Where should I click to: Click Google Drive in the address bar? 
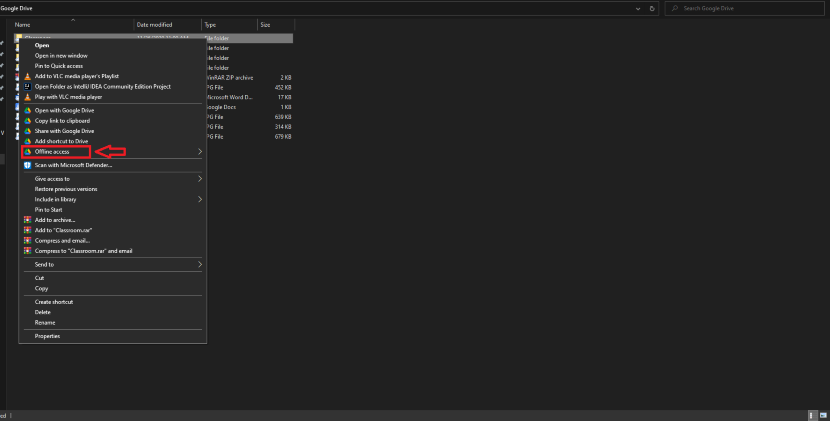16,8
